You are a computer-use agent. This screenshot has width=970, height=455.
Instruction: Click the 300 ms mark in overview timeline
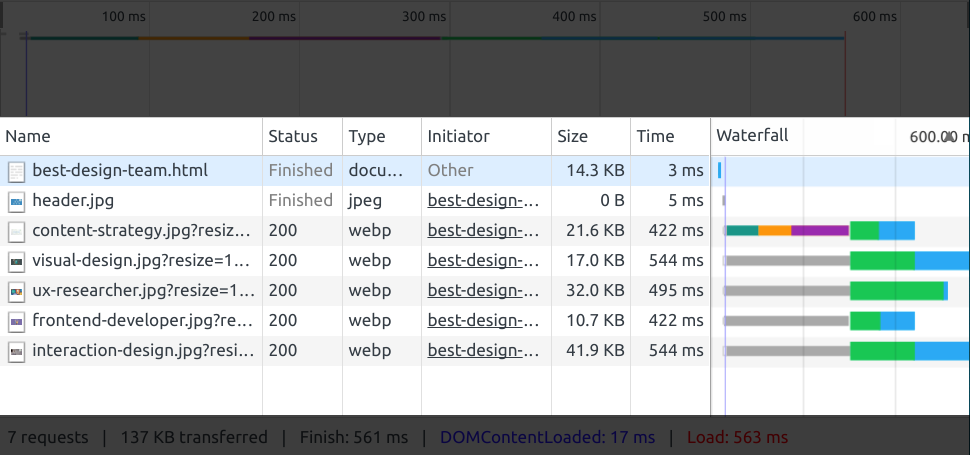(424, 17)
